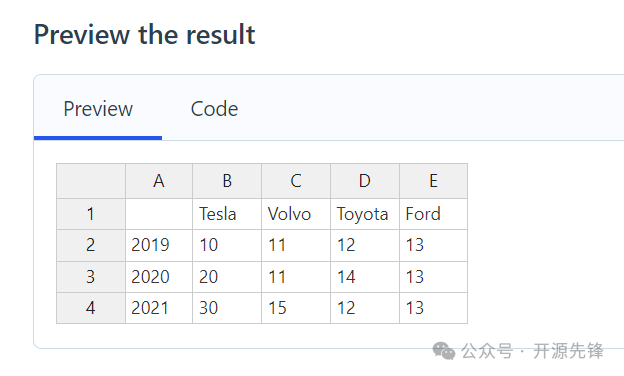Screen dimensions: 624x376
Task: Select column A header
Action: tap(159, 181)
